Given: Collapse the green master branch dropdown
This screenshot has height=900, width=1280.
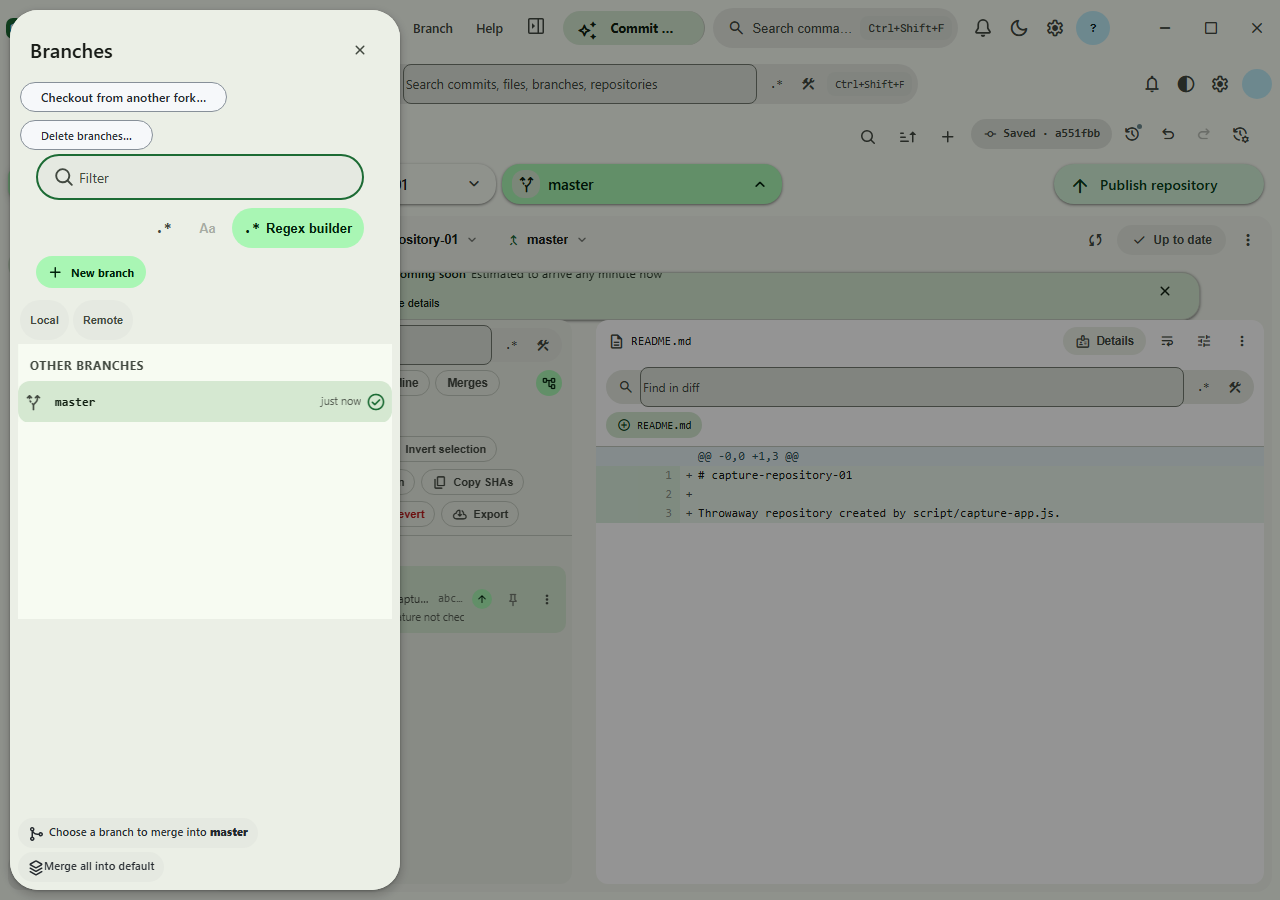Looking at the screenshot, I should coord(642,185).
